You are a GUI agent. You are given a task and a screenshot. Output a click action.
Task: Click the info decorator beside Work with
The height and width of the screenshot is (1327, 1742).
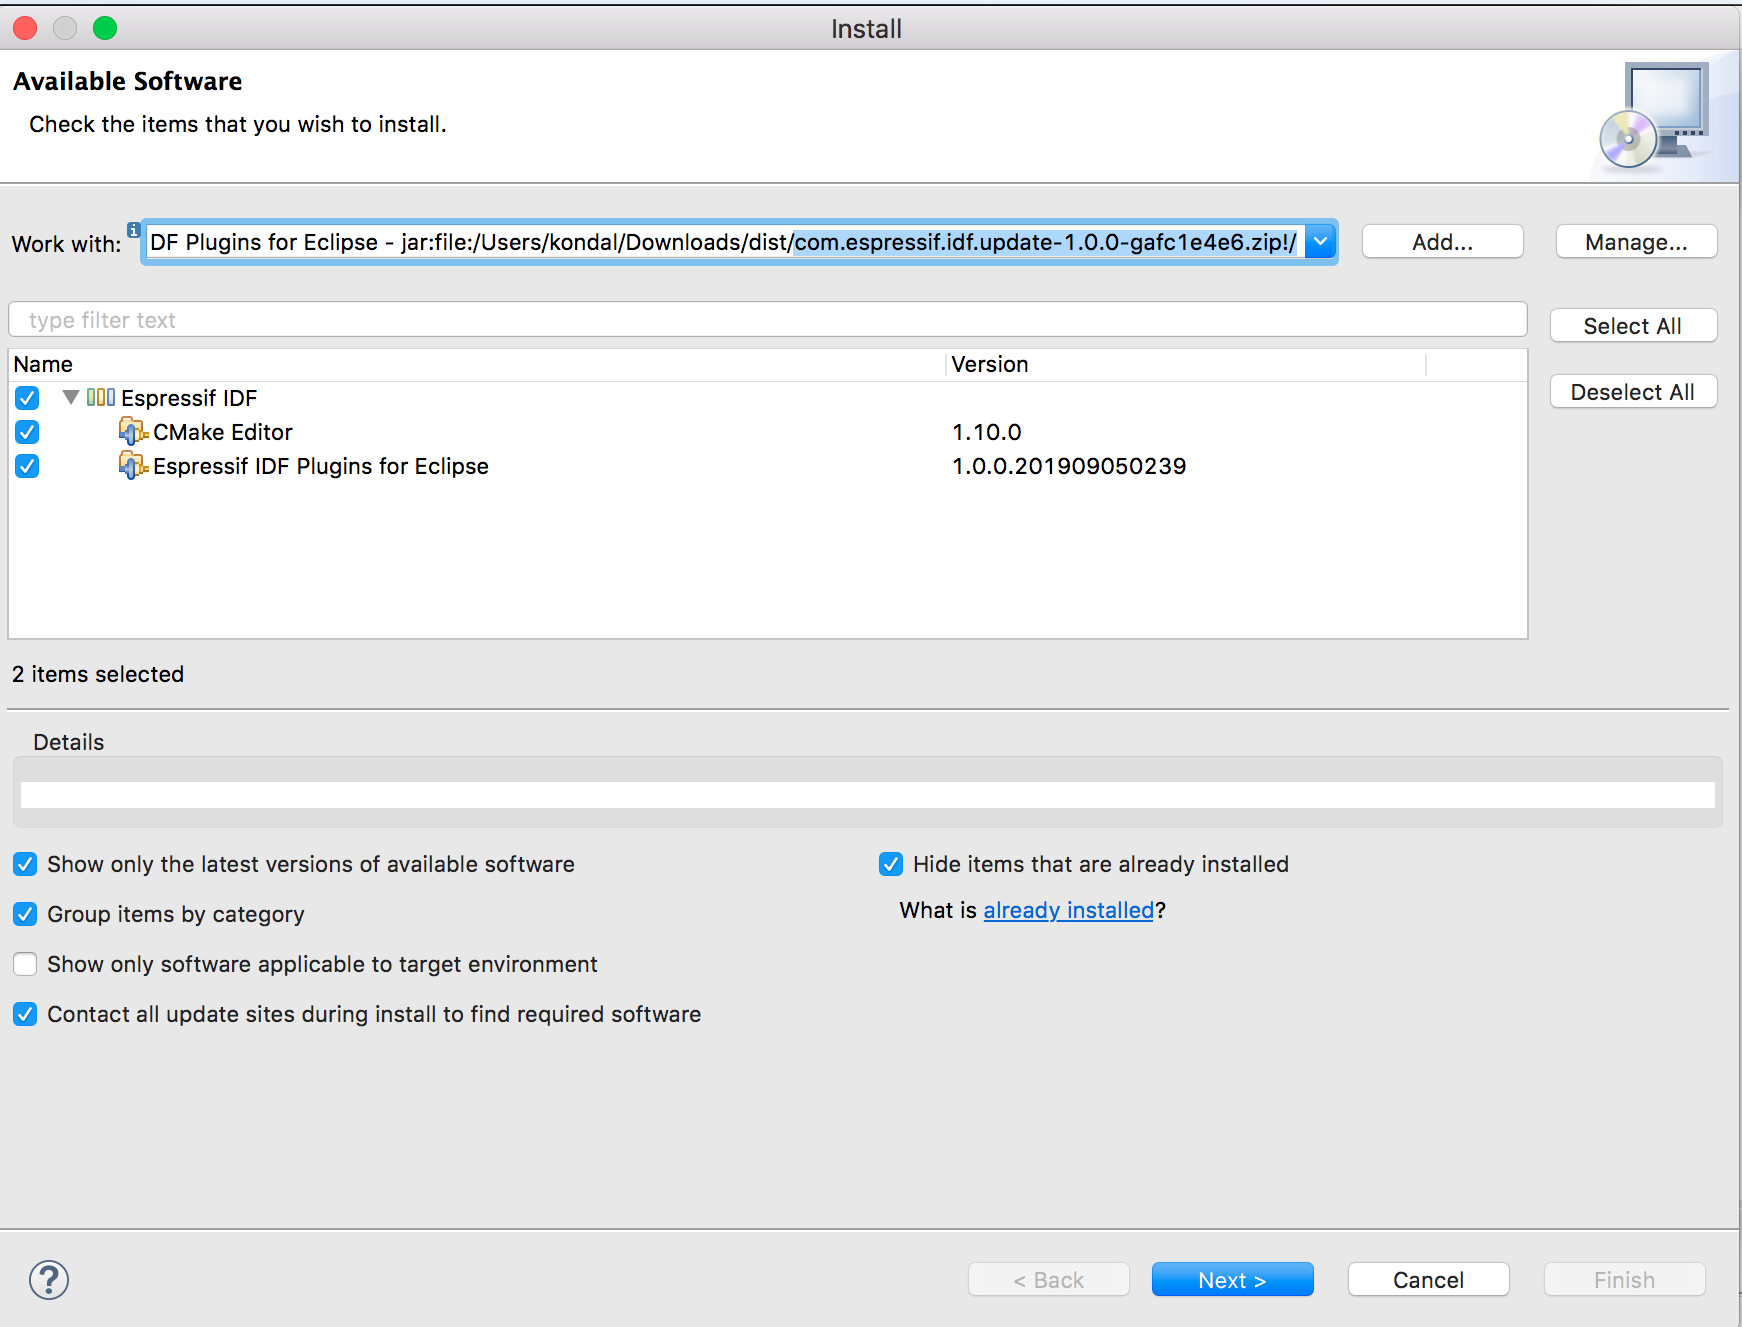[133, 229]
